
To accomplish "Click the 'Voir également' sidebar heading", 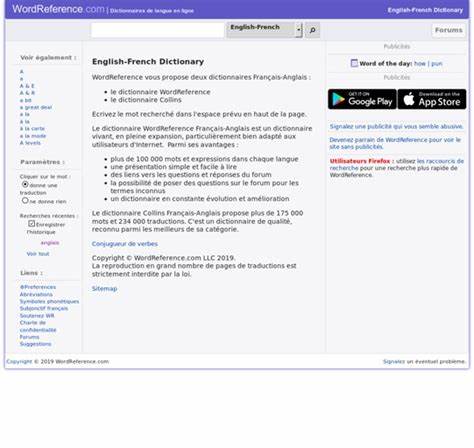I will tap(48, 58).
